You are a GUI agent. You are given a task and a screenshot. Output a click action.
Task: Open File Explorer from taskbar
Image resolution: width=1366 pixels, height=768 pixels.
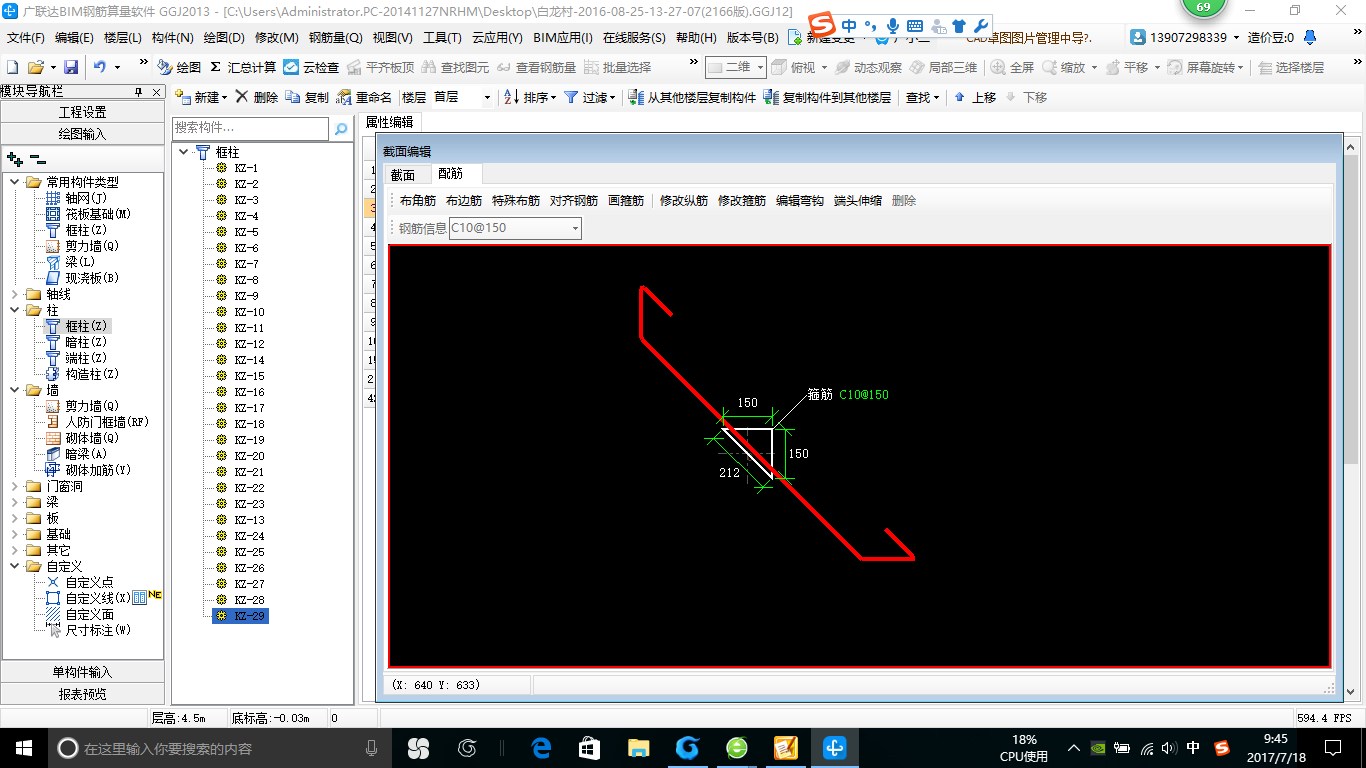tap(638, 748)
